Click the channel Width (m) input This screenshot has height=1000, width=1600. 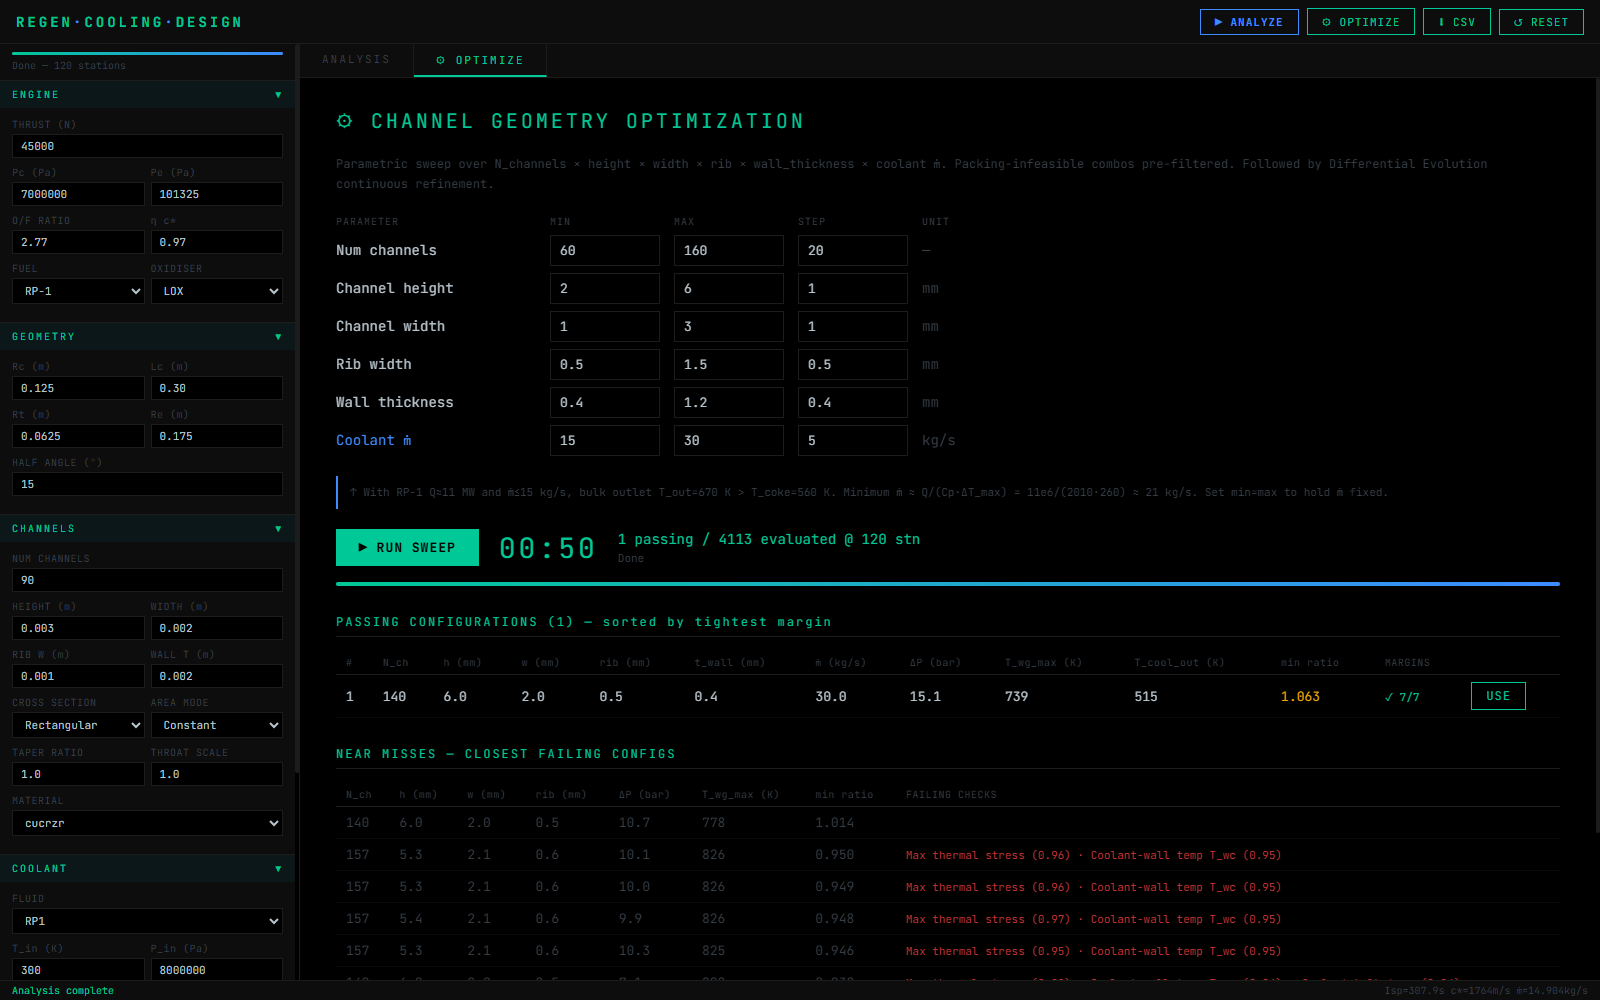217,628
